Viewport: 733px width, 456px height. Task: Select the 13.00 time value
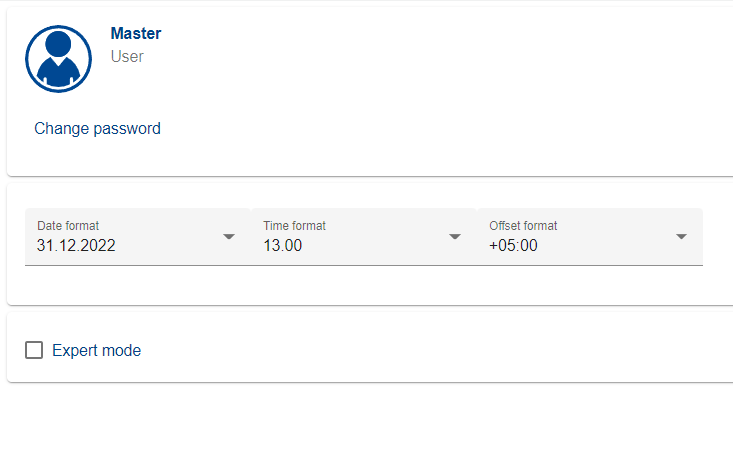(x=283, y=246)
